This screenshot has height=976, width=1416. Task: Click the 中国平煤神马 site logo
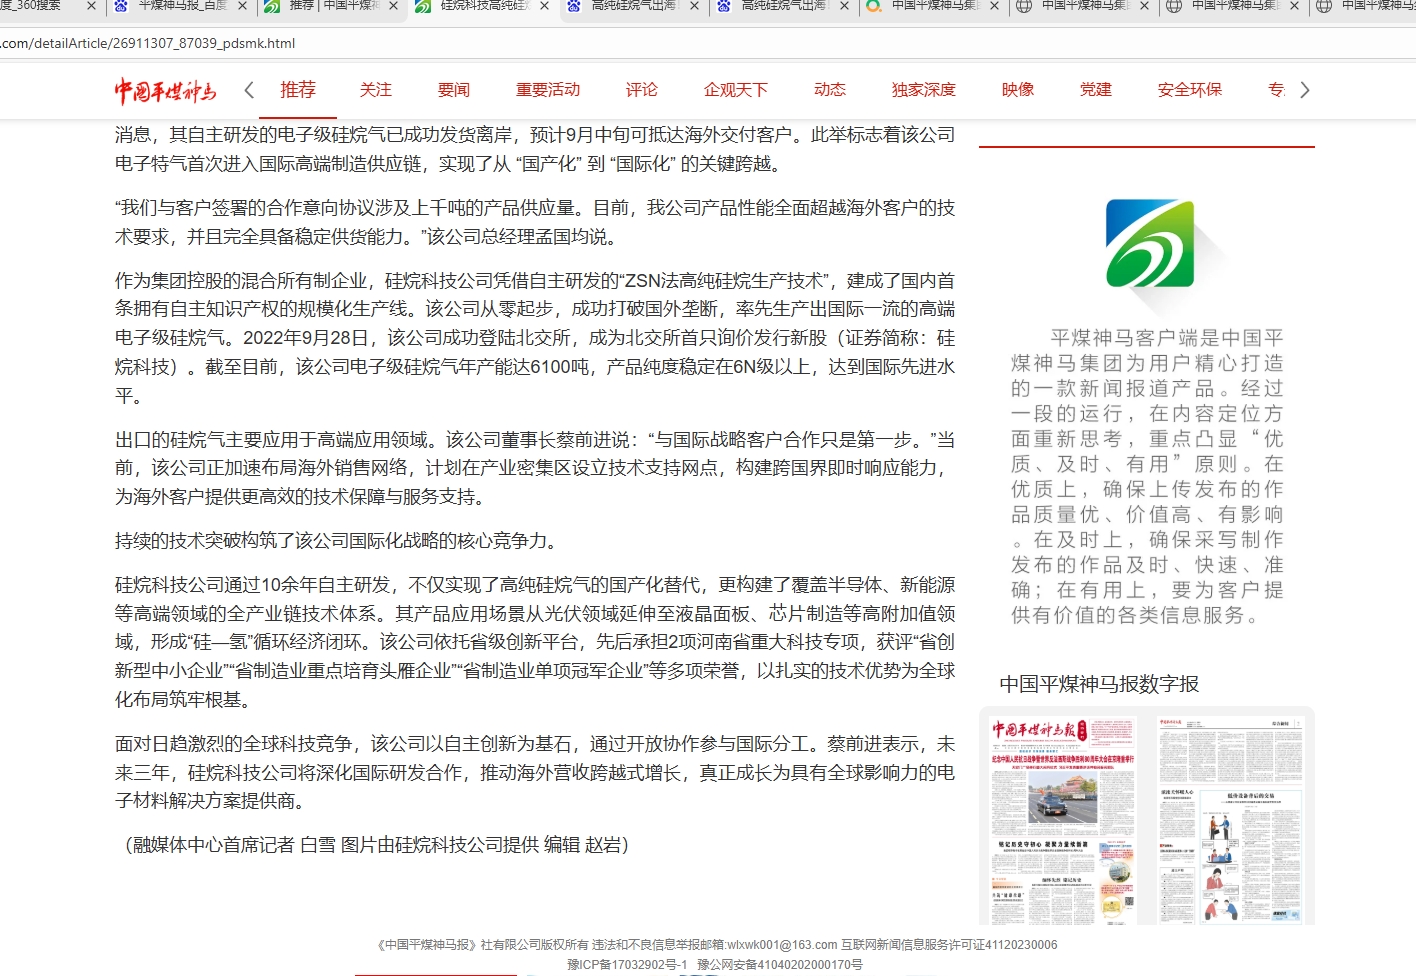coord(165,90)
